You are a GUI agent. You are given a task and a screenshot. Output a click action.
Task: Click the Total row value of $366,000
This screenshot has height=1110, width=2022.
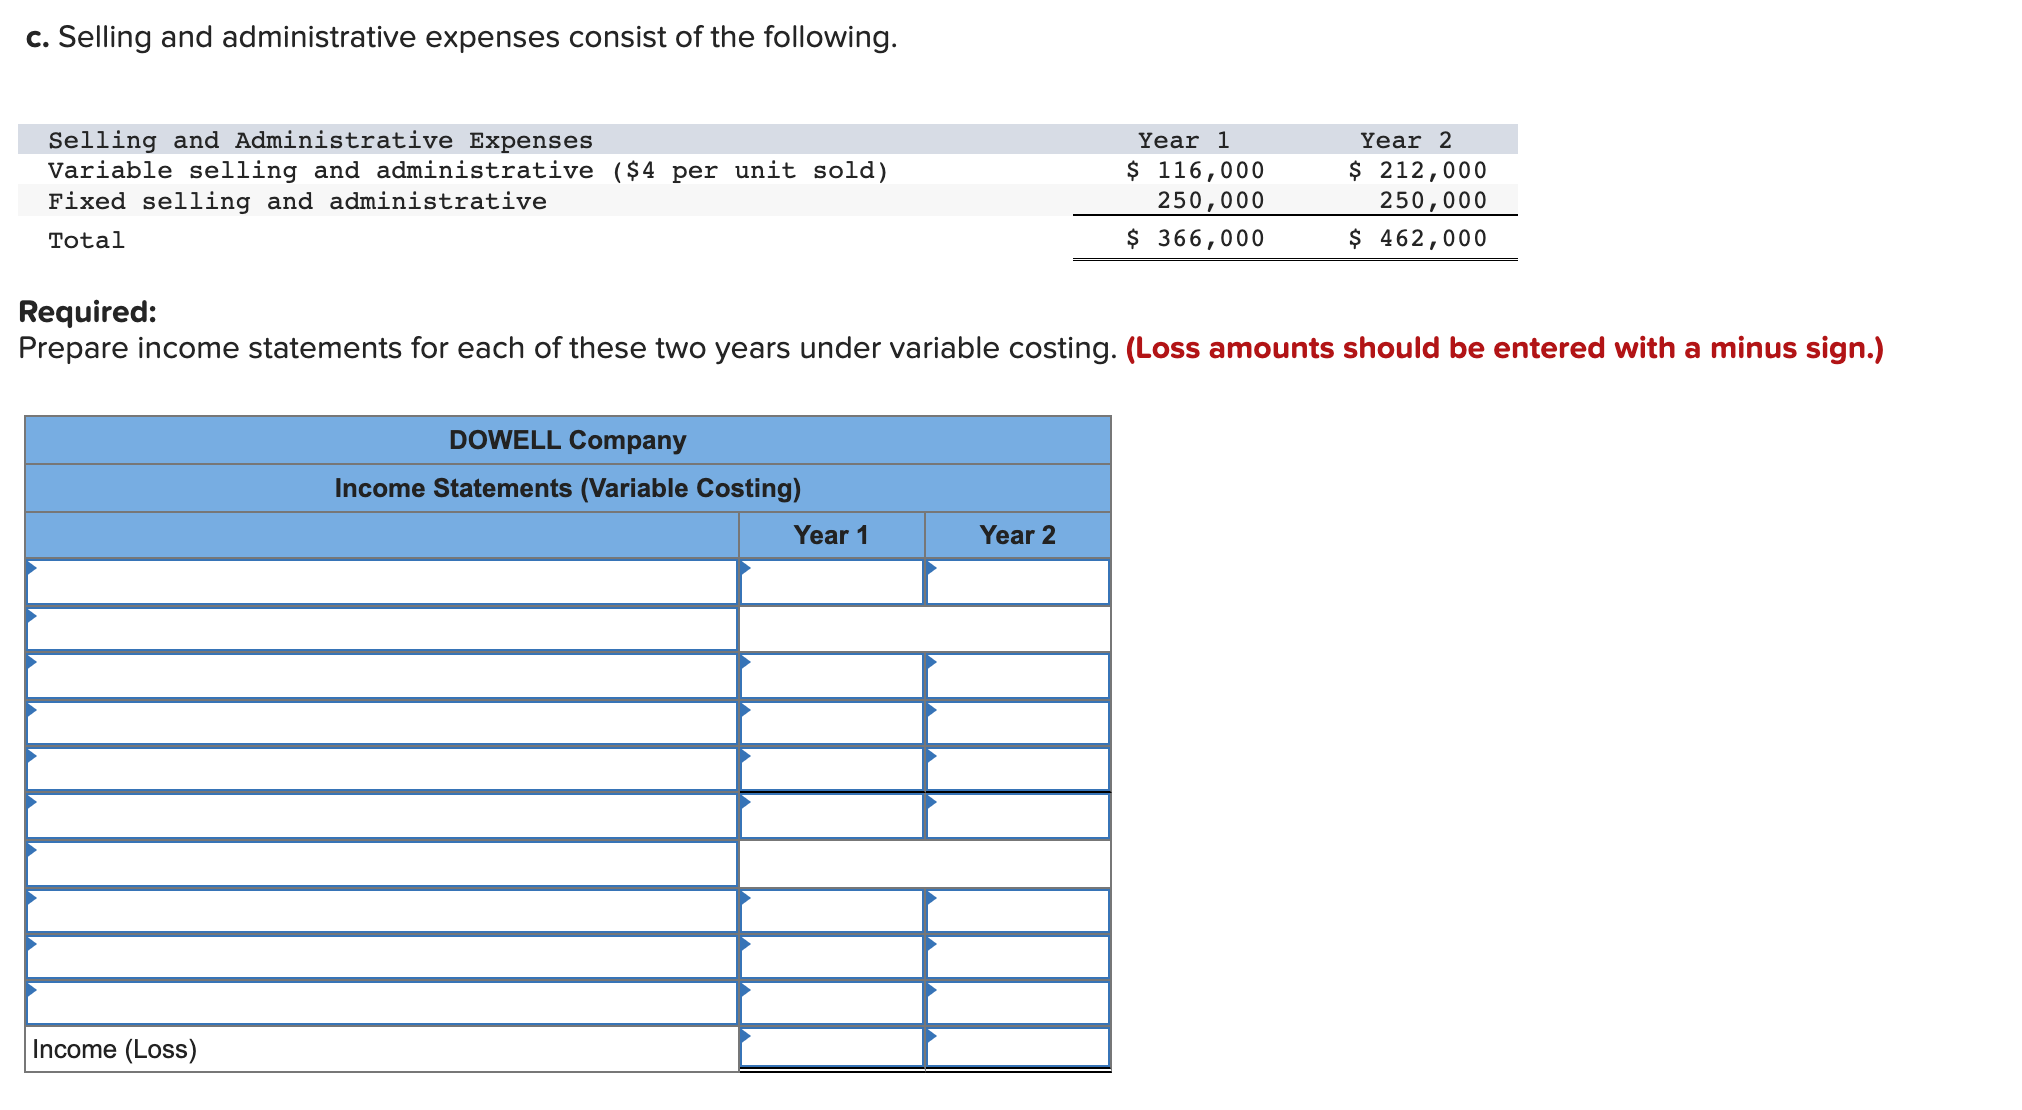(x=1195, y=238)
